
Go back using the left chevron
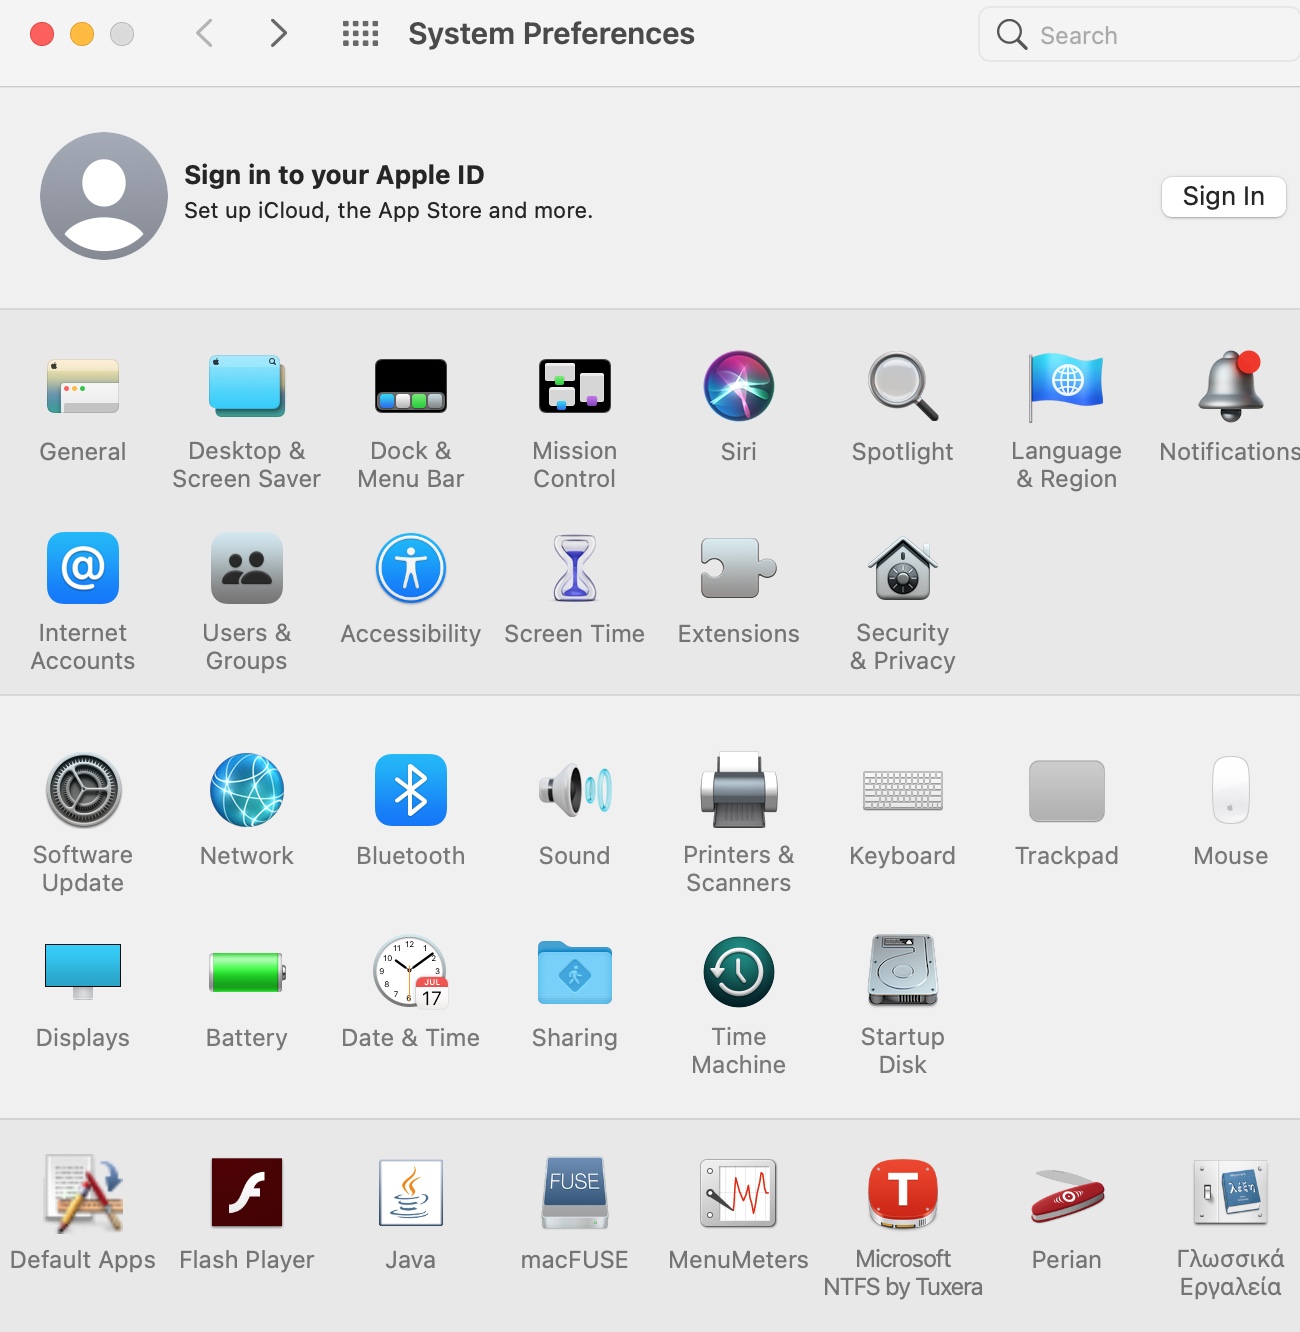[x=204, y=34]
